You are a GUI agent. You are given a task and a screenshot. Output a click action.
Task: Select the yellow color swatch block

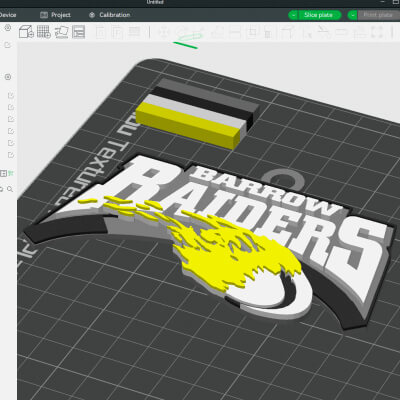click(187, 124)
